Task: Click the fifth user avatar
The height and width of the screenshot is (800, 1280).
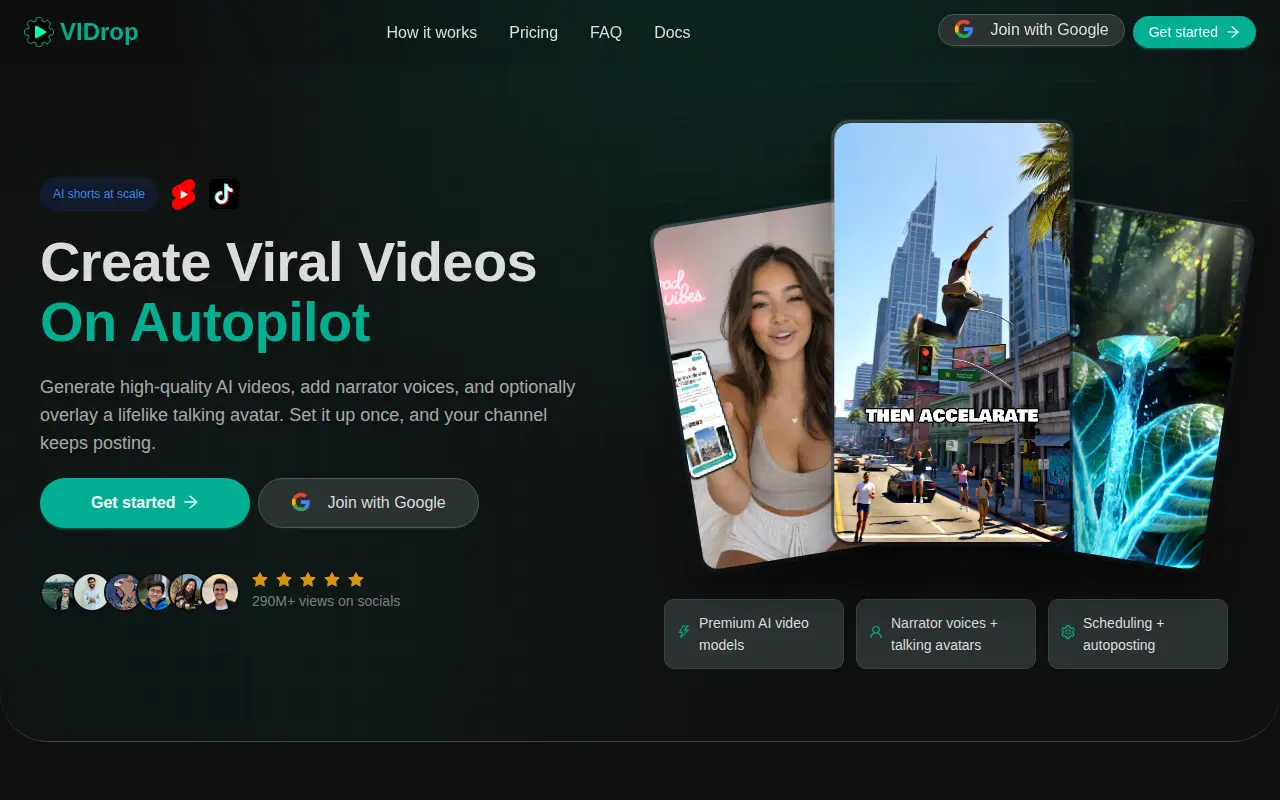Action: (x=187, y=592)
